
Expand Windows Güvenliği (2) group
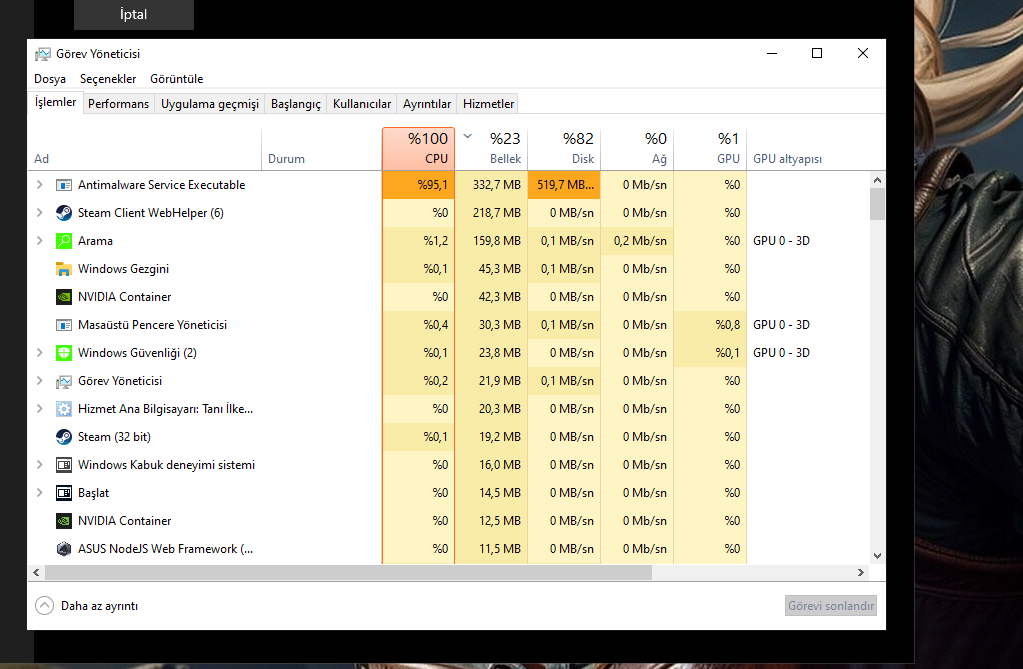[40, 353]
